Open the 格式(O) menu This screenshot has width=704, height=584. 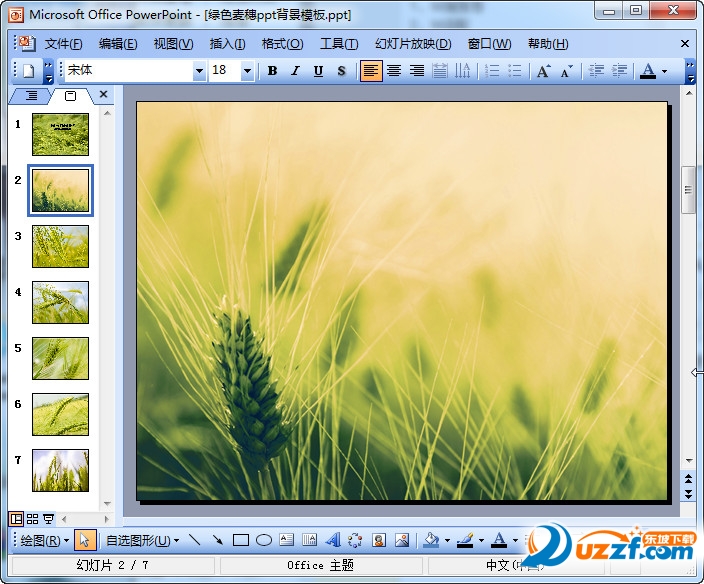pos(282,44)
